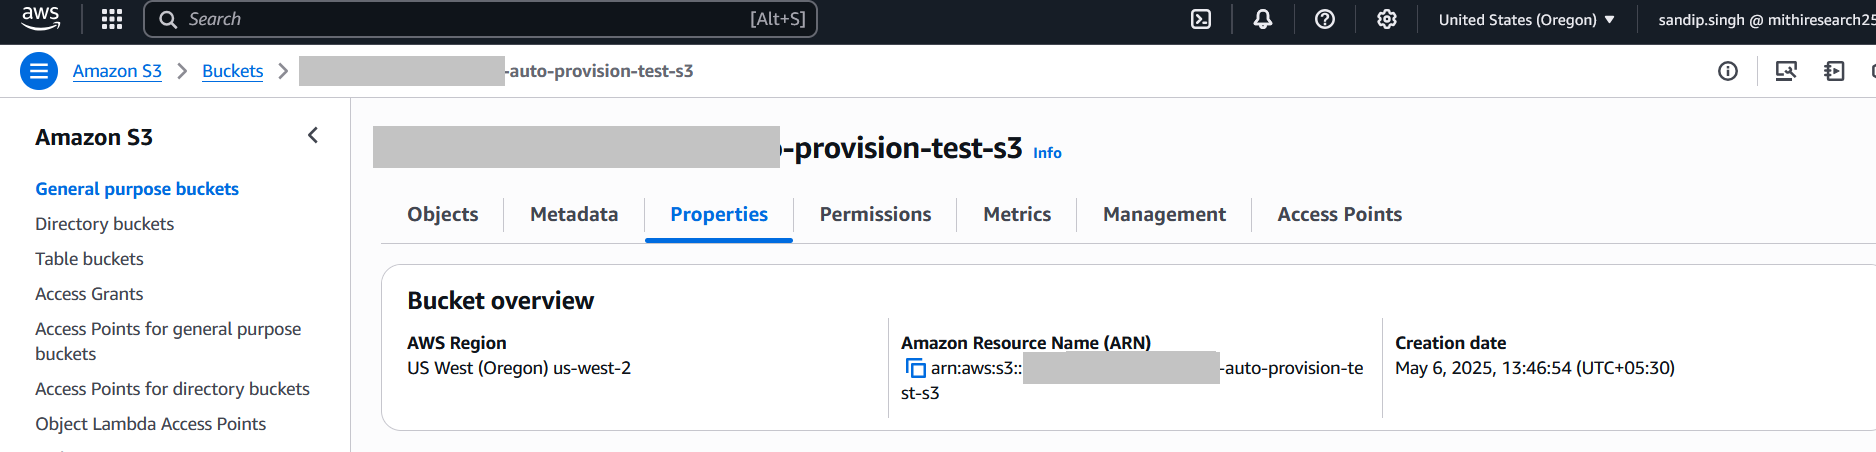
Task: Switch to the Objects tab
Action: coord(442,214)
